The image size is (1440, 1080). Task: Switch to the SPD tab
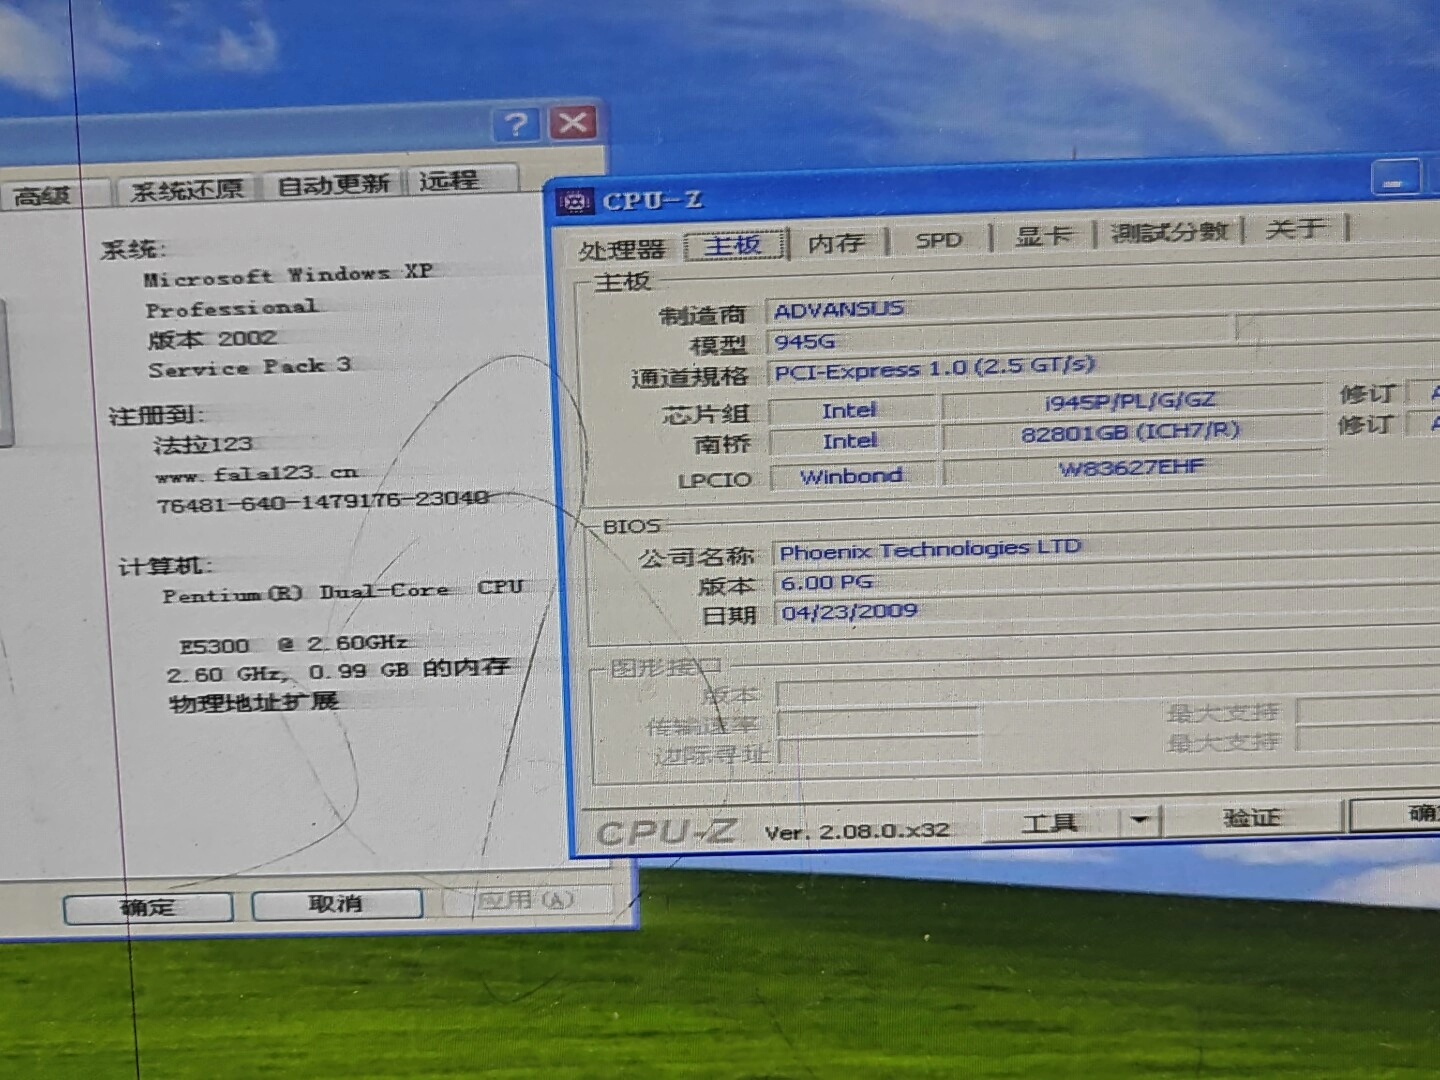938,240
